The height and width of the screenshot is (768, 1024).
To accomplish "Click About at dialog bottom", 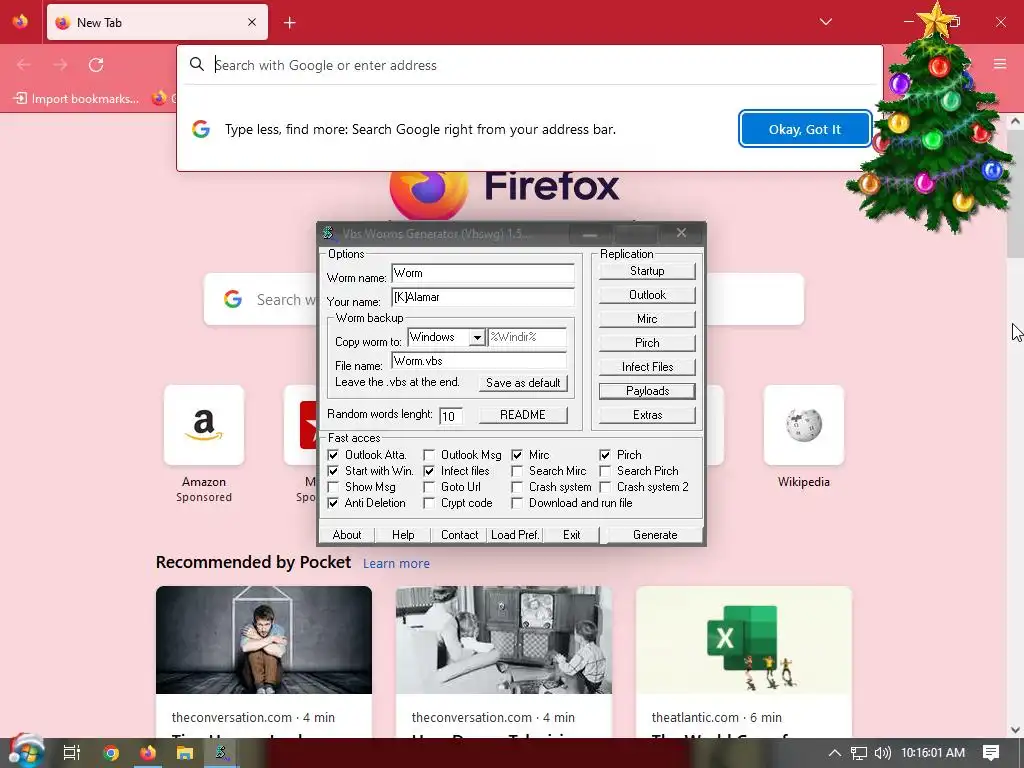I will (347, 535).
